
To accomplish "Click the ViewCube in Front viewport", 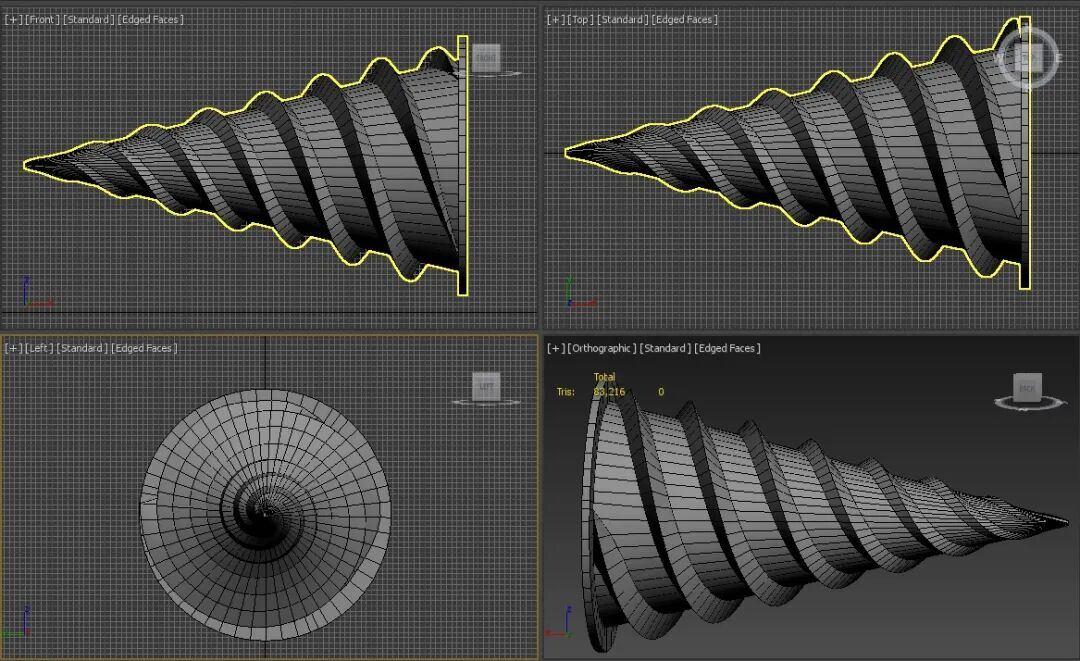I will pos(486,59).
